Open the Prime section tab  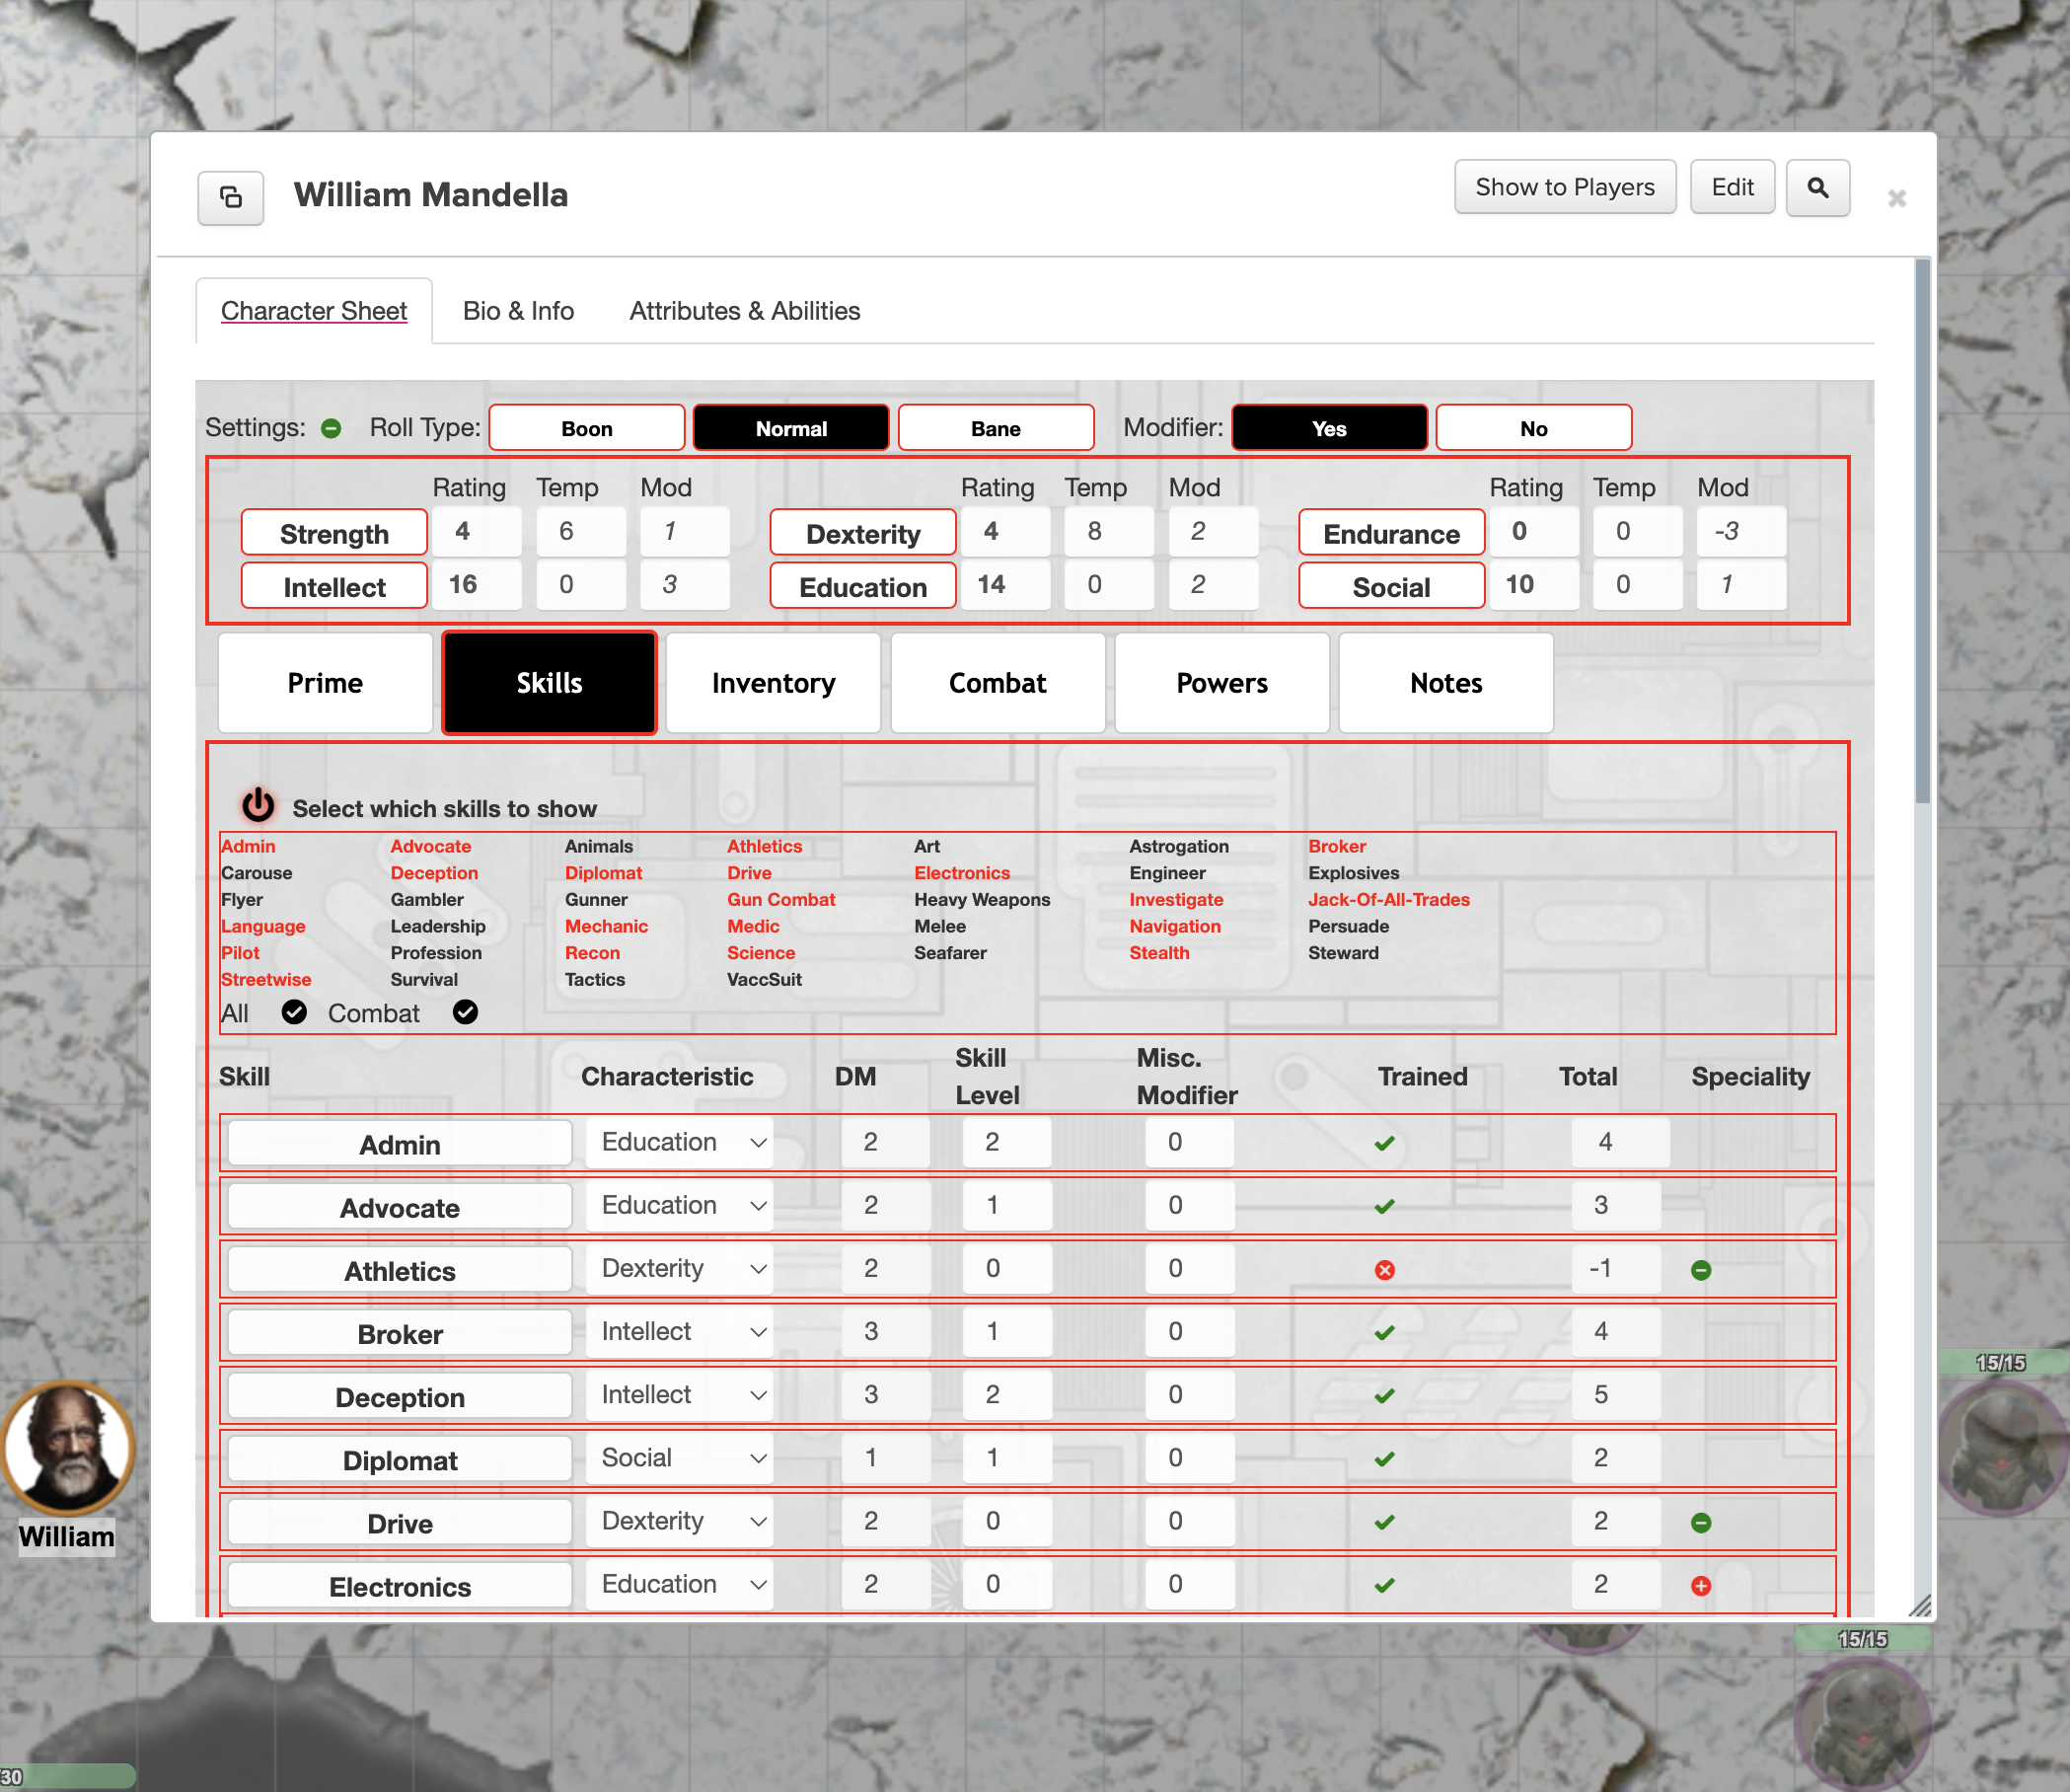pos(325,683)
